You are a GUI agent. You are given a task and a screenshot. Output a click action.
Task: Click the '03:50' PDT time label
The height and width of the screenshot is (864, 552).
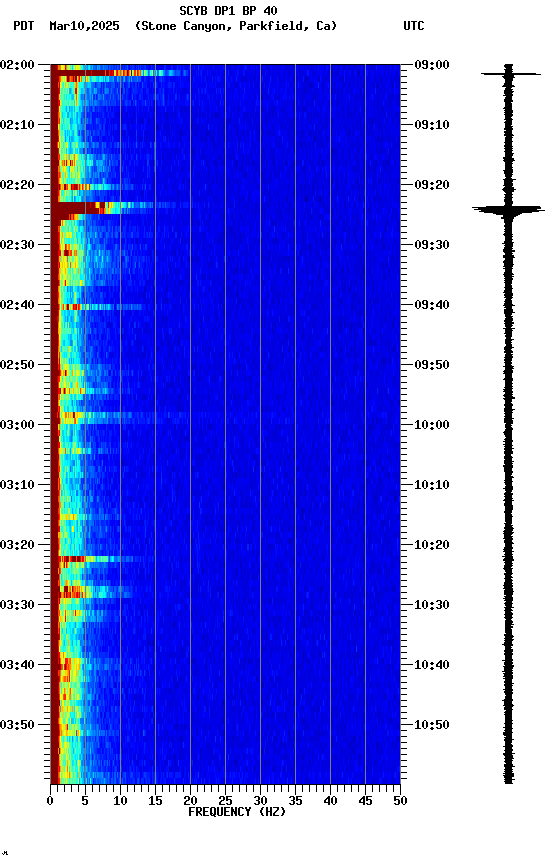(x=17, y=725)
